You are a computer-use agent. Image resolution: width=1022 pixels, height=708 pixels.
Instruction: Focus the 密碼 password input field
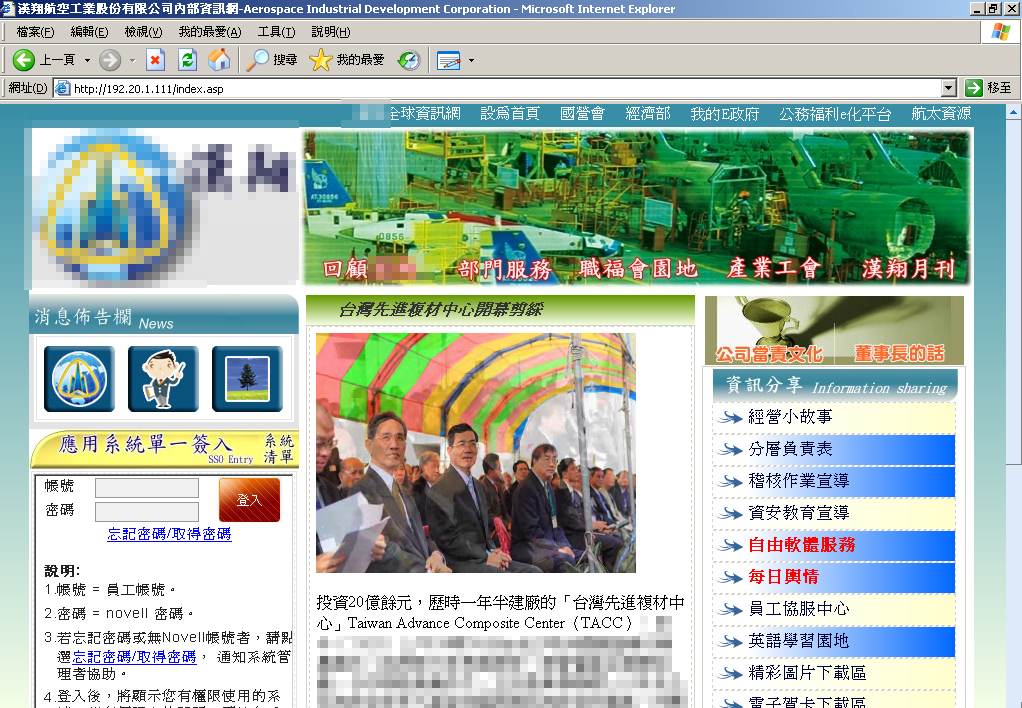[x=147, y=512]
